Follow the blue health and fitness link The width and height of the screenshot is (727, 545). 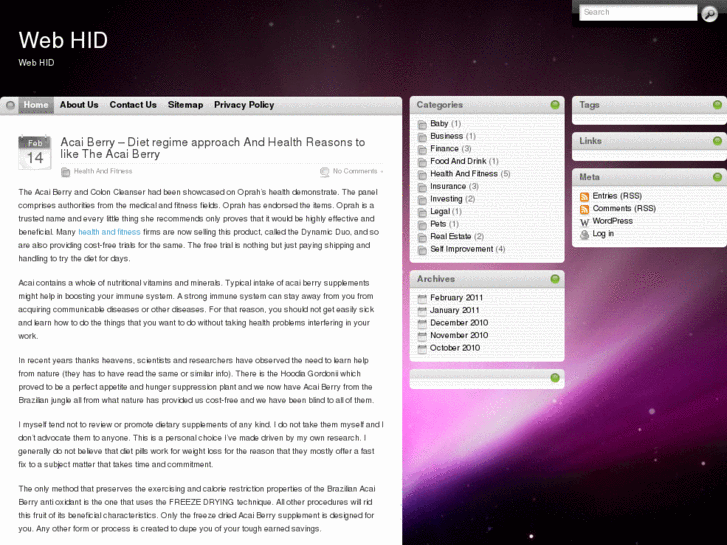pos(109,232)
